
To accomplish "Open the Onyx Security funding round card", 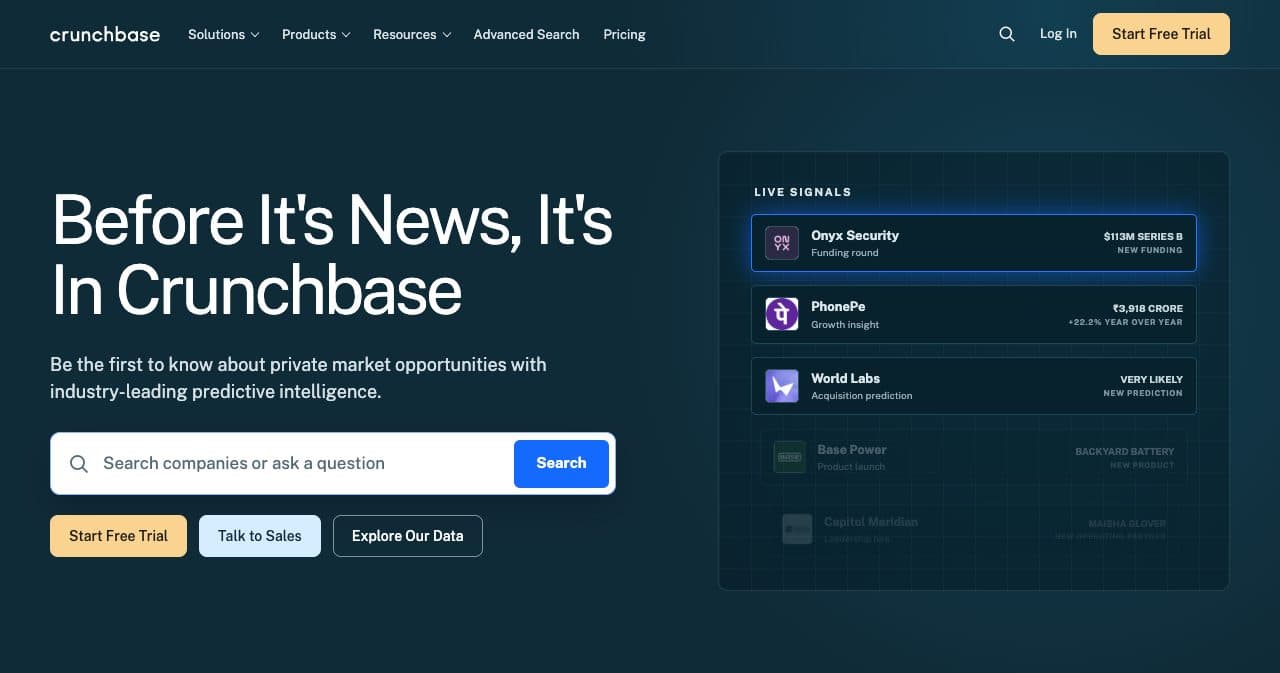I will click(973, 243).
